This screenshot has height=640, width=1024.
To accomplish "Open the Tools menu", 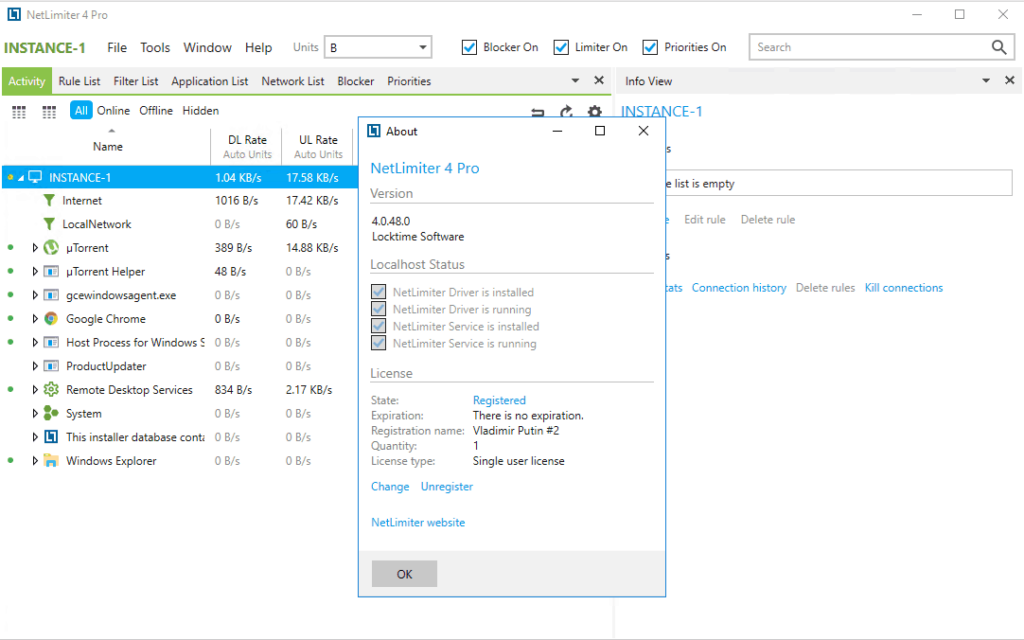I will tap(155, 47).
